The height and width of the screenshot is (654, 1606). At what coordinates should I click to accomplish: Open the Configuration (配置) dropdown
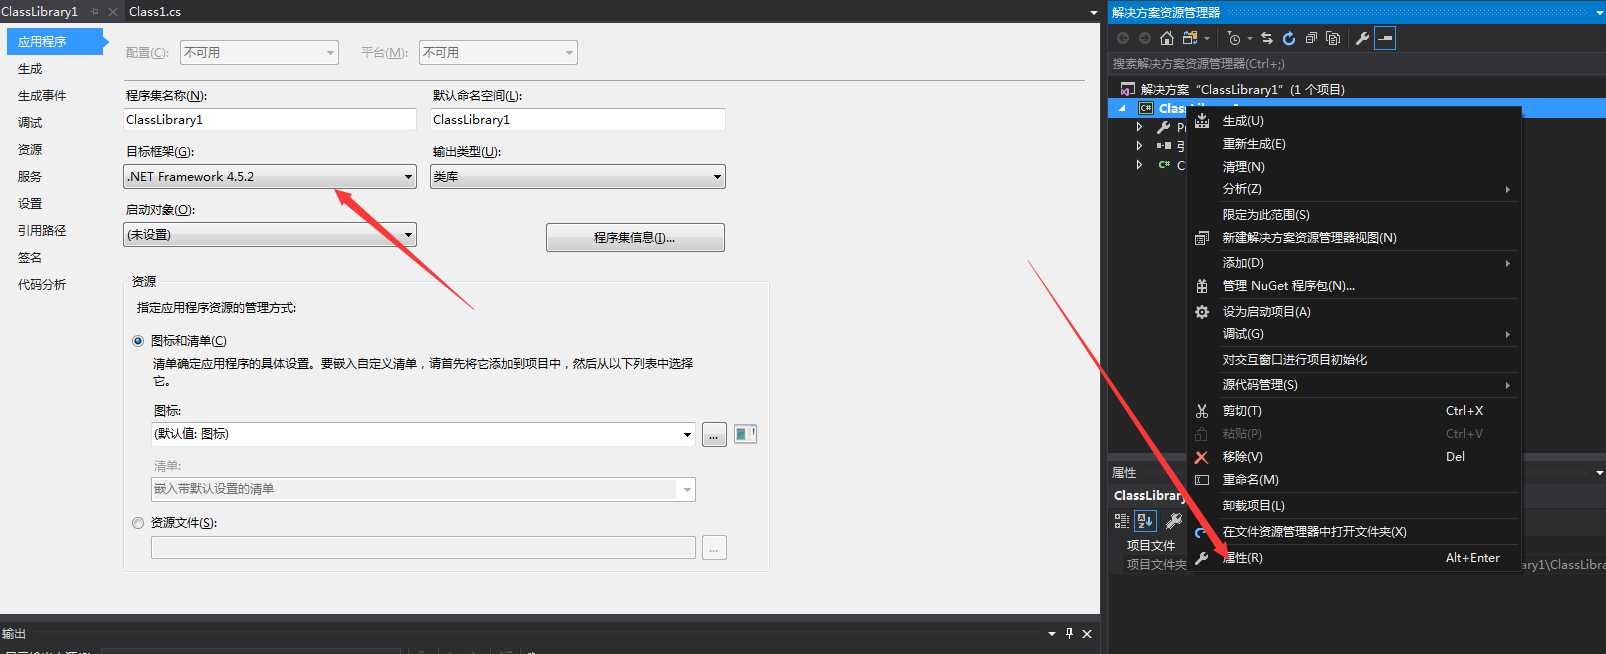[260, 52]
